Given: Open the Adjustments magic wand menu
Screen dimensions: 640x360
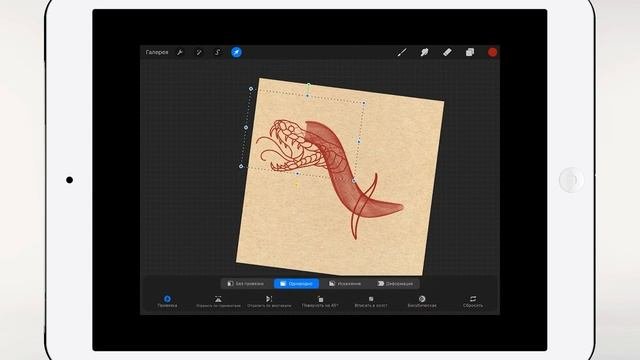Looking at the screenshot, I should [199, 52].
